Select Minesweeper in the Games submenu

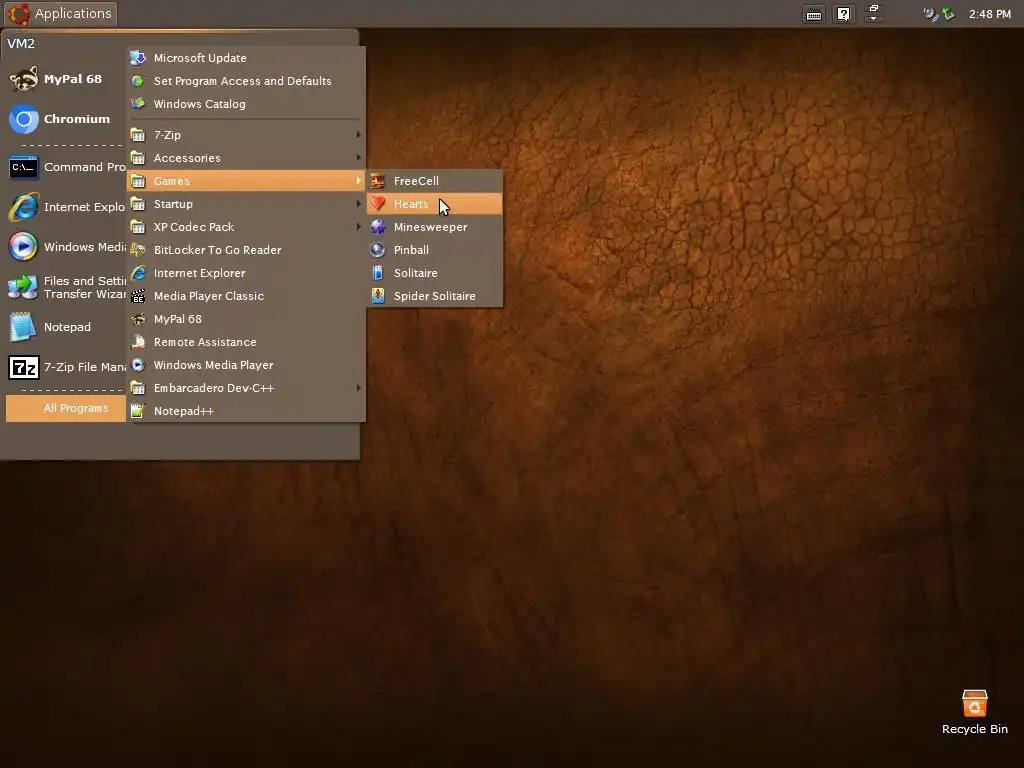click(434, 227)
